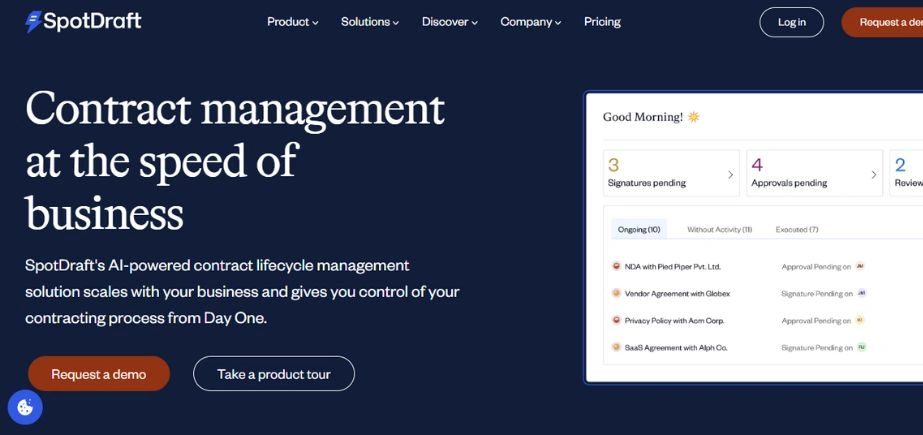923x435 pixels.
Task: Click the avatar badge in the Vendor Agreement with Globex row
Action: tap(862, 293)
